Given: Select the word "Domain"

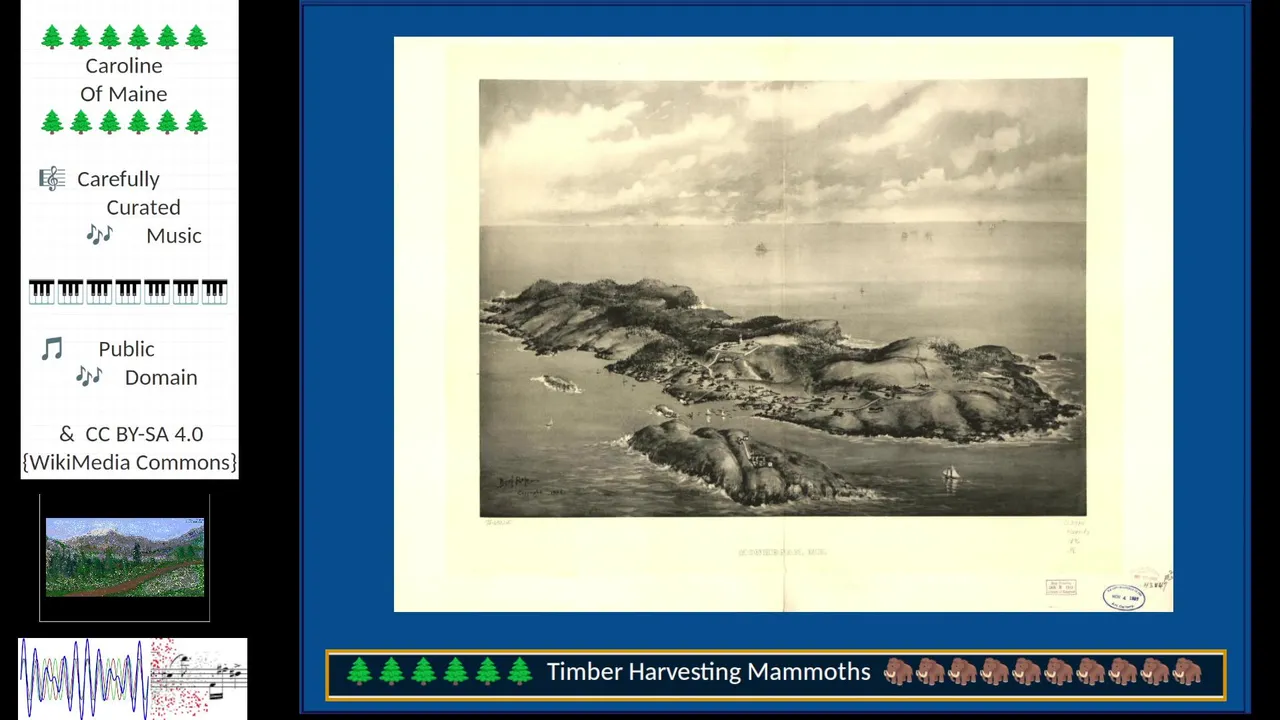Looking at the screenshot, I should coord(161,377).
